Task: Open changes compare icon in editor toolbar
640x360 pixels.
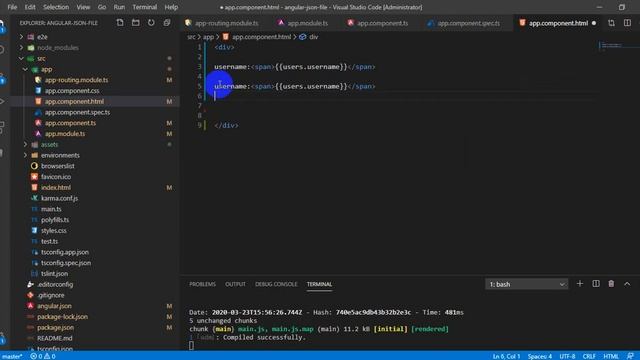Action: tap(611, 23)
